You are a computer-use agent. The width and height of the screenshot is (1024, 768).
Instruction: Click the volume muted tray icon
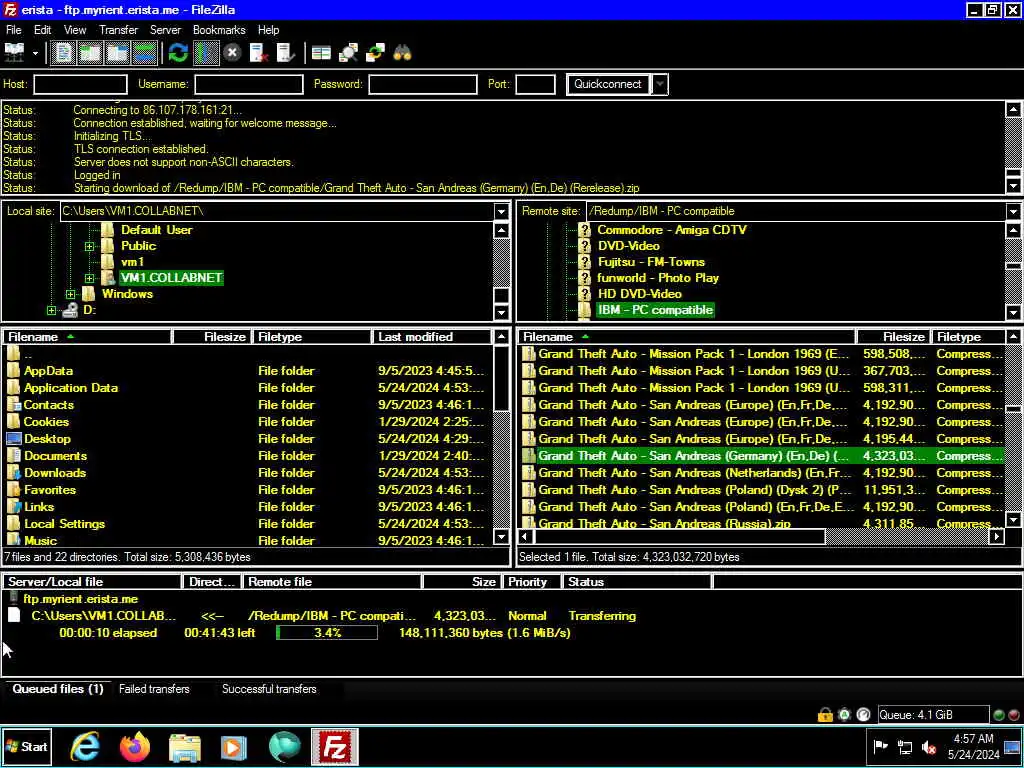coord(929,747)
